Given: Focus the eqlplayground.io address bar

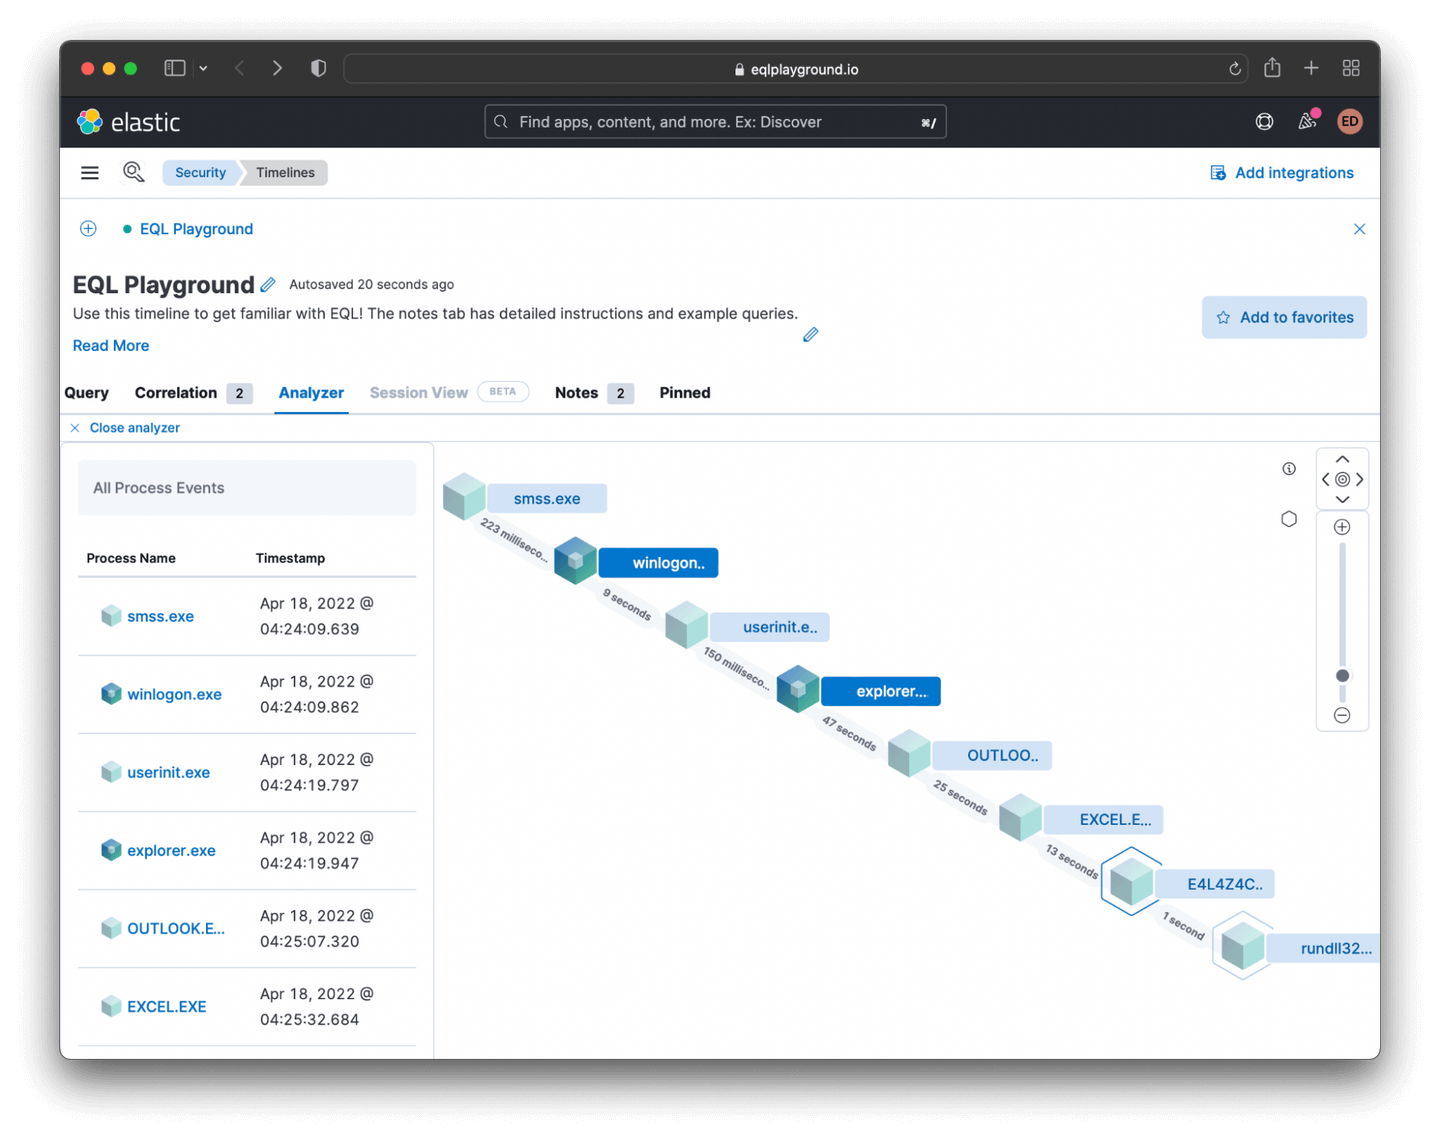Looking at the screenshot, I should (796, 69).
